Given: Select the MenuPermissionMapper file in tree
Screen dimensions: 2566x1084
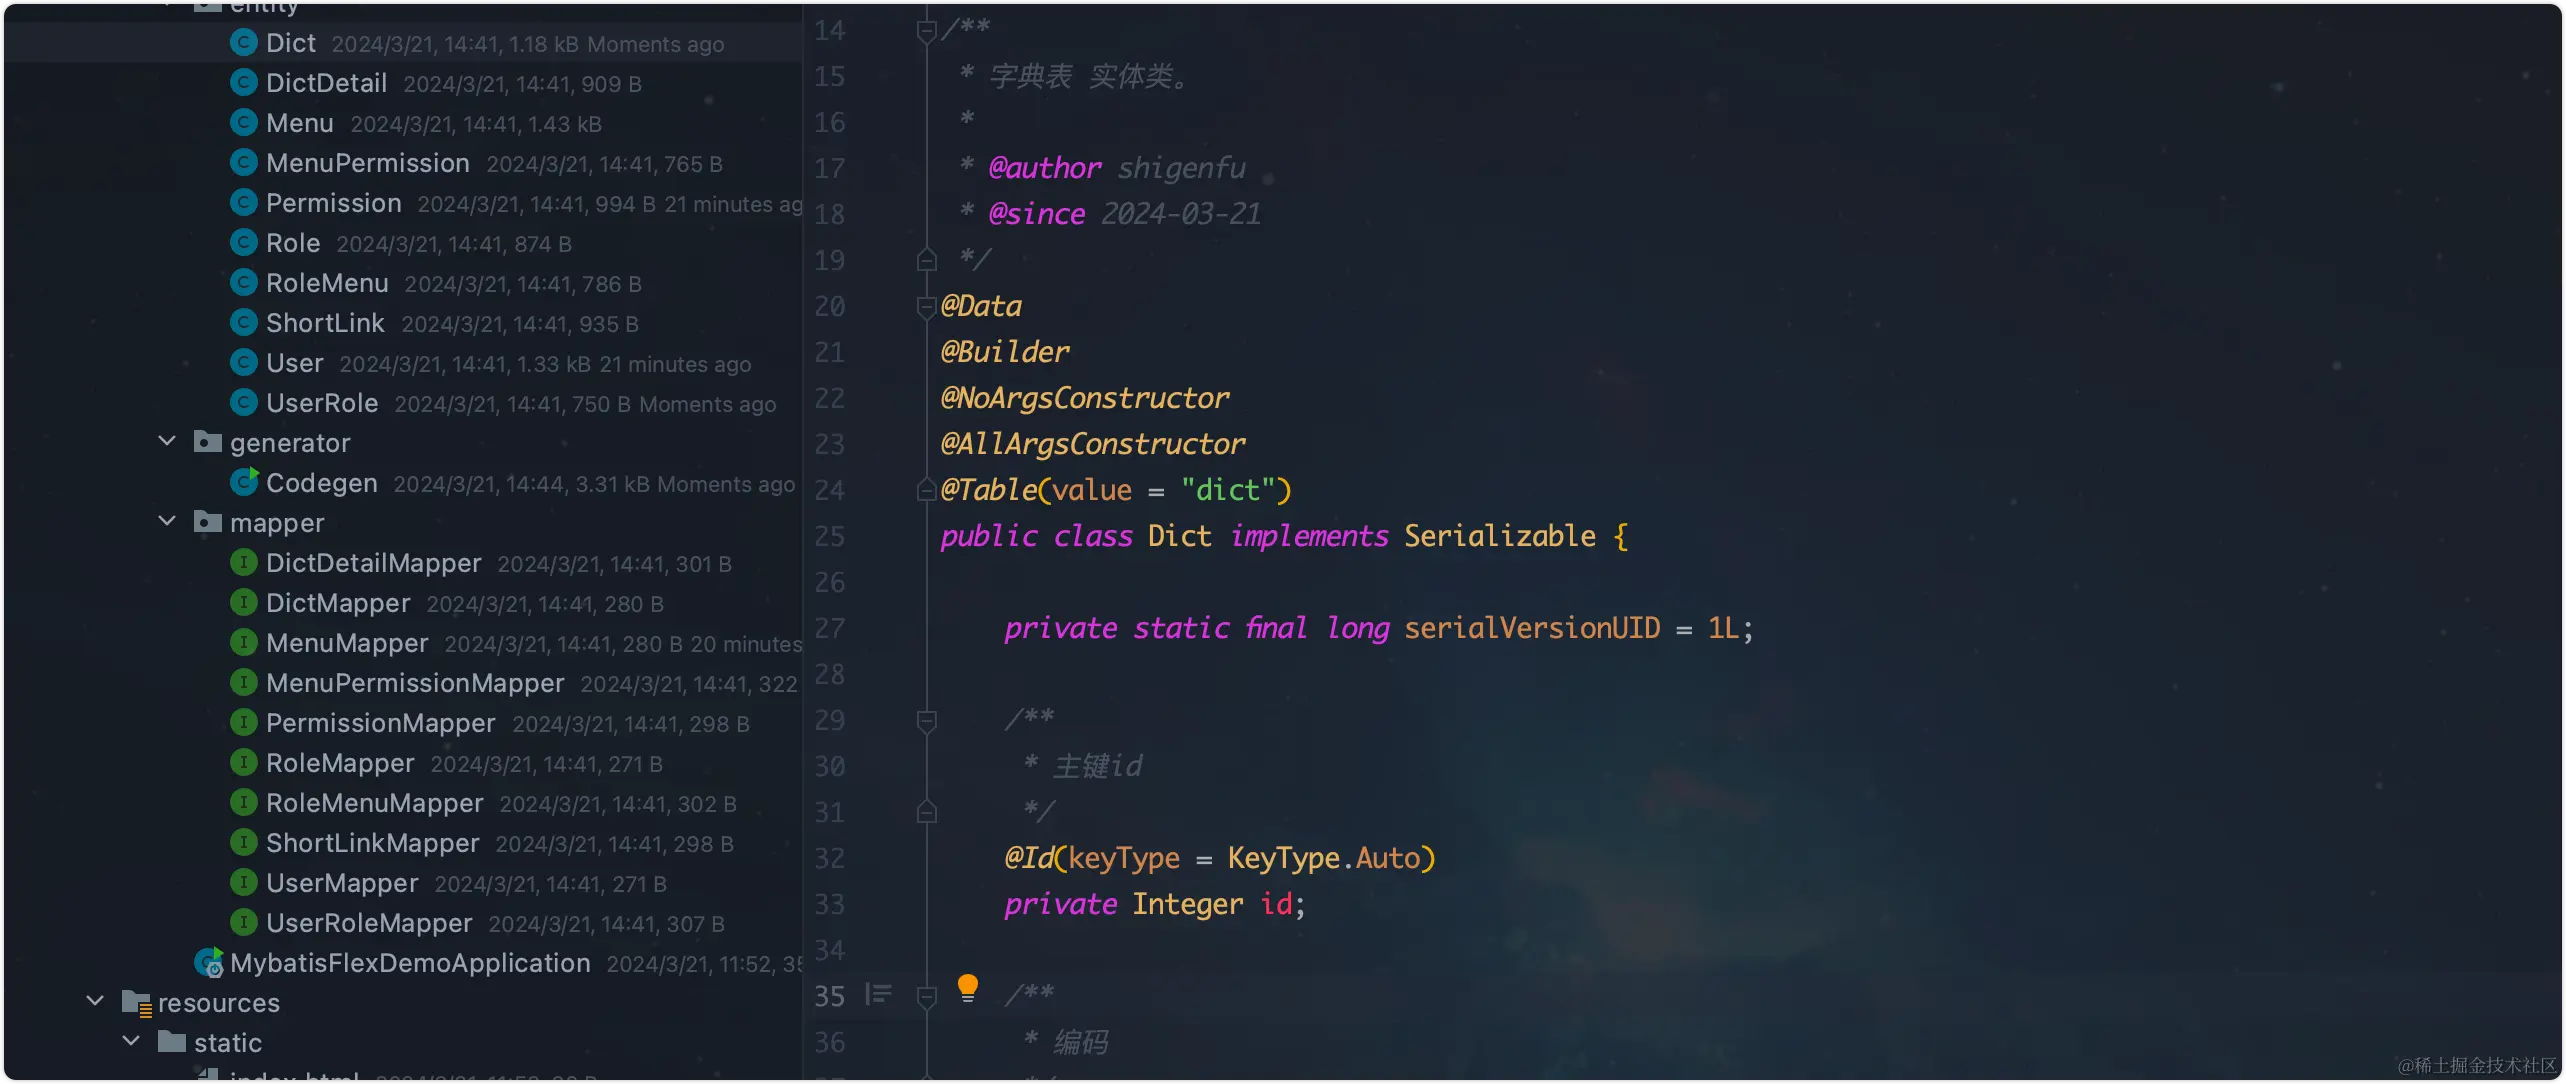Looking at the screenshot, I should pos(414,683).
